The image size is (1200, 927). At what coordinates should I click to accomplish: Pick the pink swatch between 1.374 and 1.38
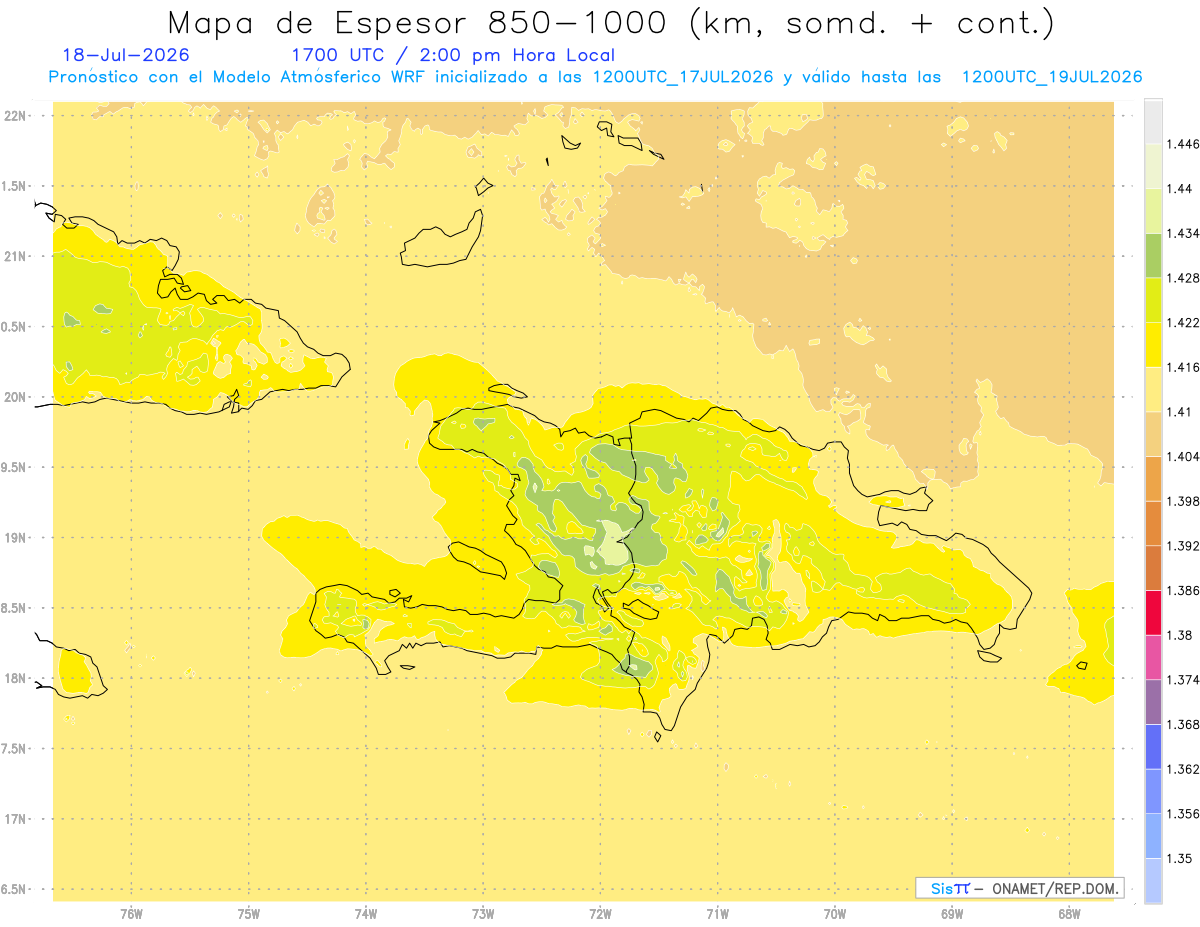tap(1153, 658)
